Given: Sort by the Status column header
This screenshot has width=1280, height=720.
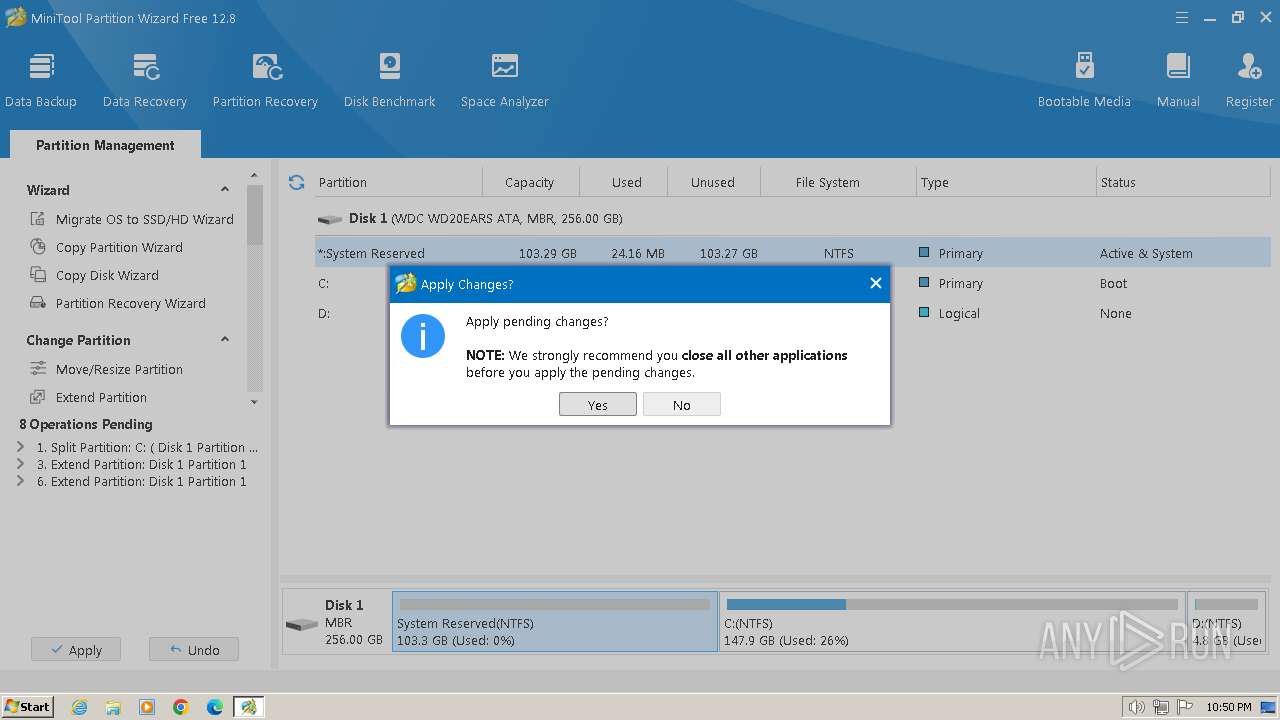Looking at the screenshot, I should pyautogui.click(x=1185, y=182).
